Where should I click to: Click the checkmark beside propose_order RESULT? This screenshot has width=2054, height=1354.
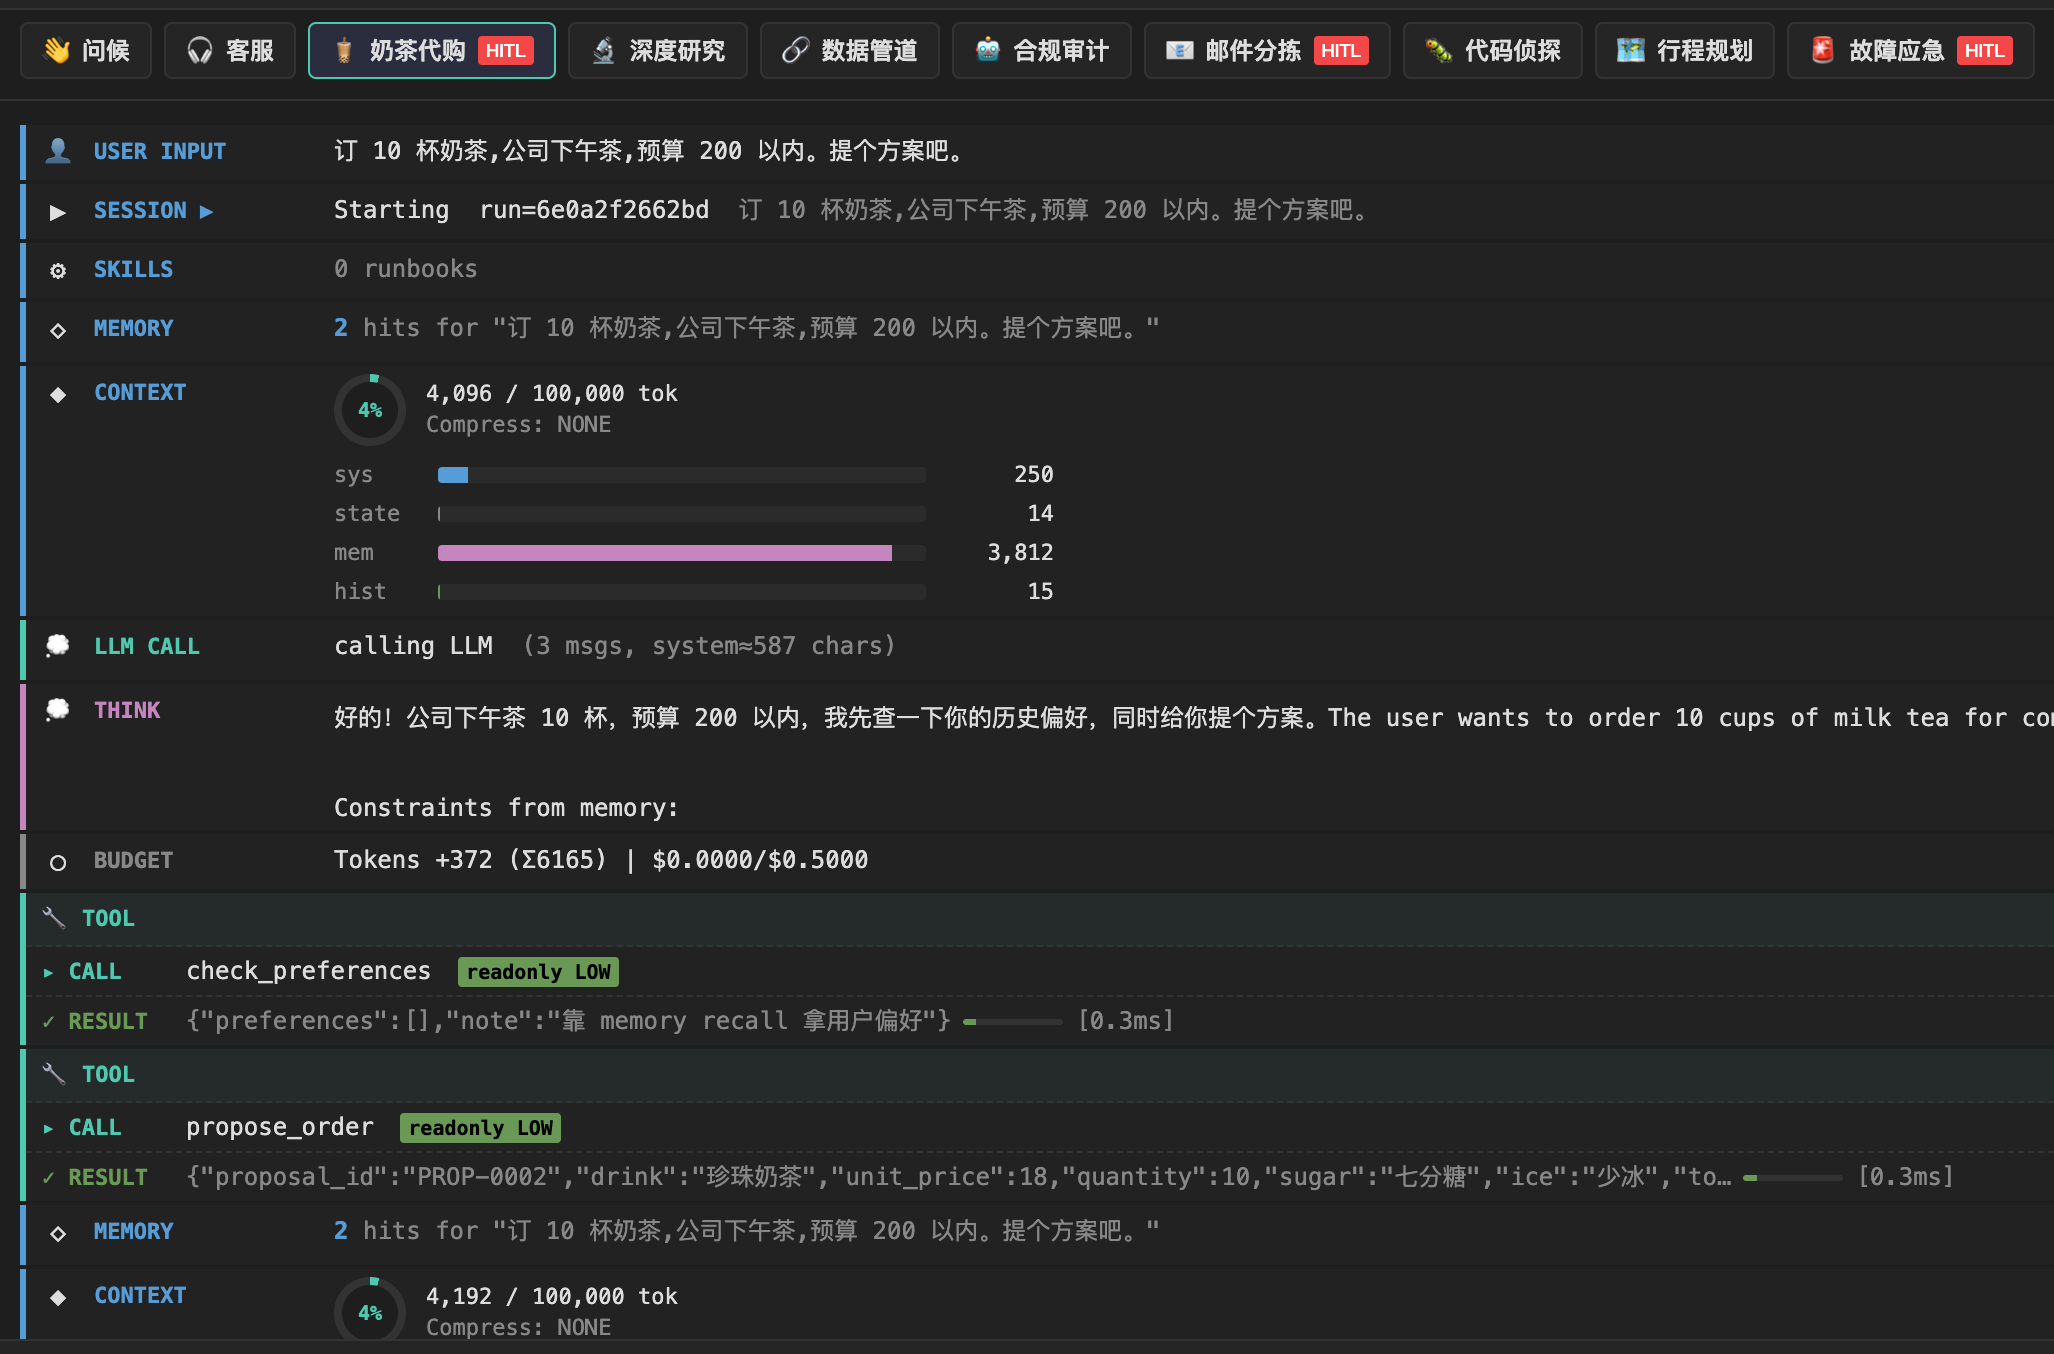pos(48,1178)
